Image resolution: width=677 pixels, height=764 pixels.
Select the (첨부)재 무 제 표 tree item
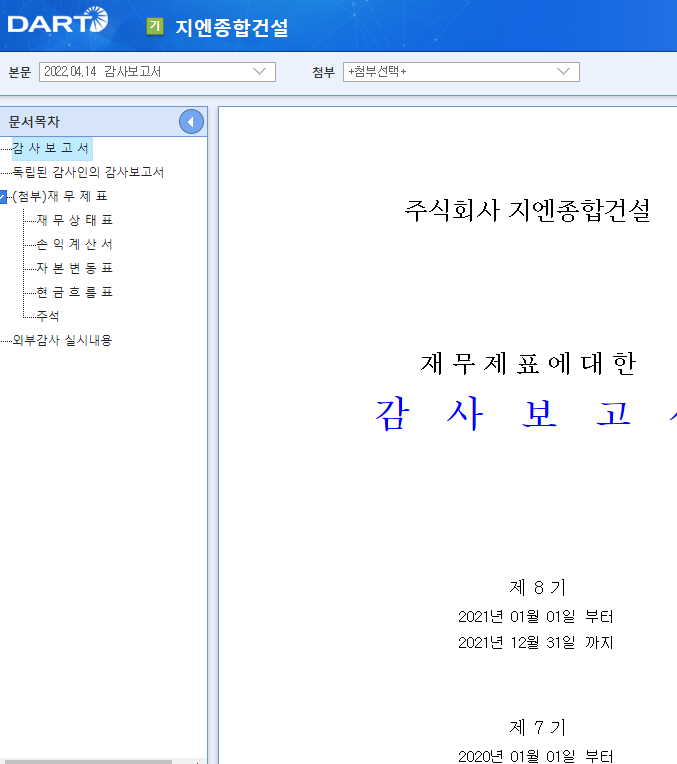(x=59, y=196)
